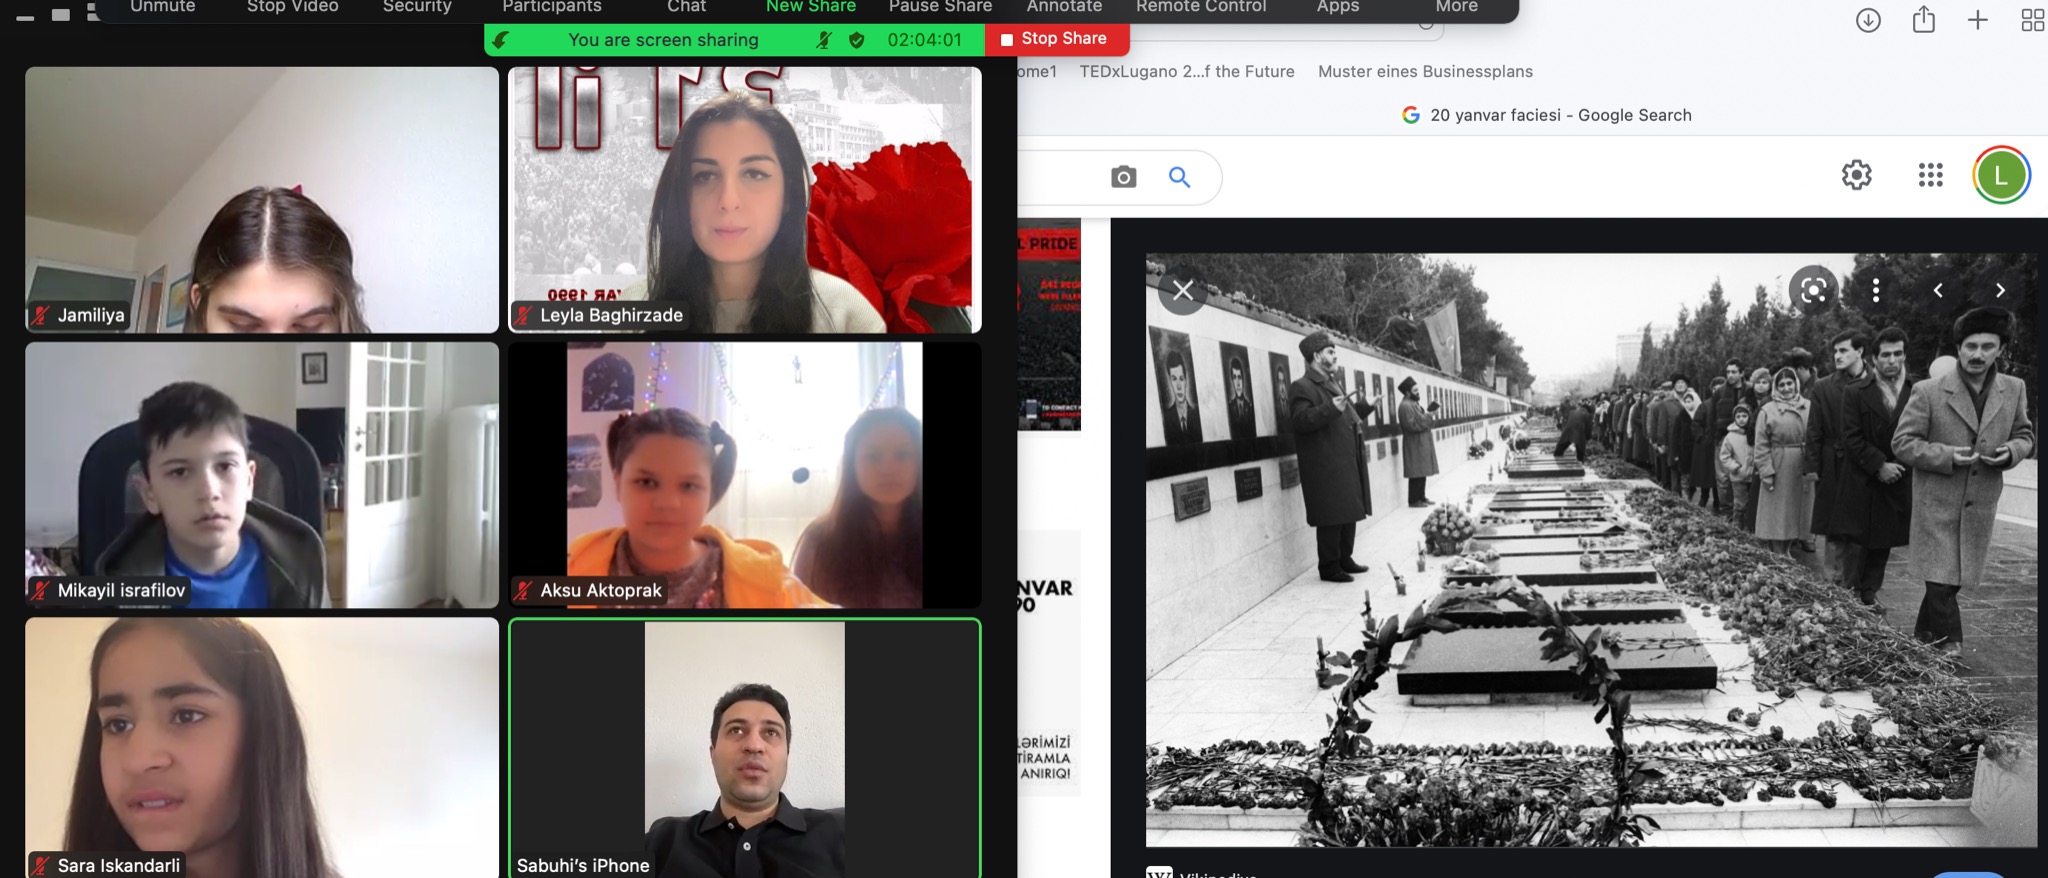Select Sabuhi's iPhone video tile
This screenshot has width=2048, height=878.
pyautogui.click(x=745, y=748)
